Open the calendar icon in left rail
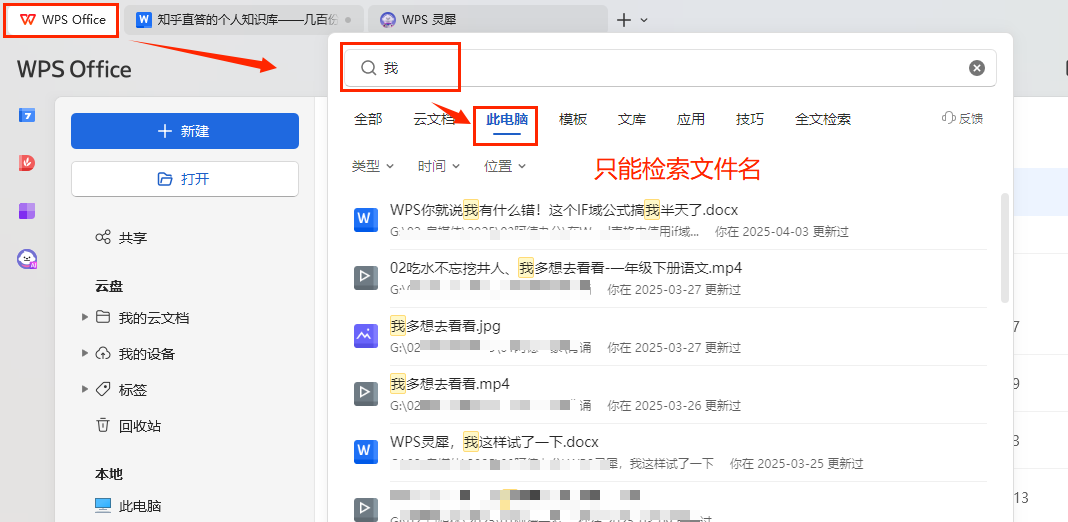The width and height of the screenshot is (1068, 522). tap(27, 115)
